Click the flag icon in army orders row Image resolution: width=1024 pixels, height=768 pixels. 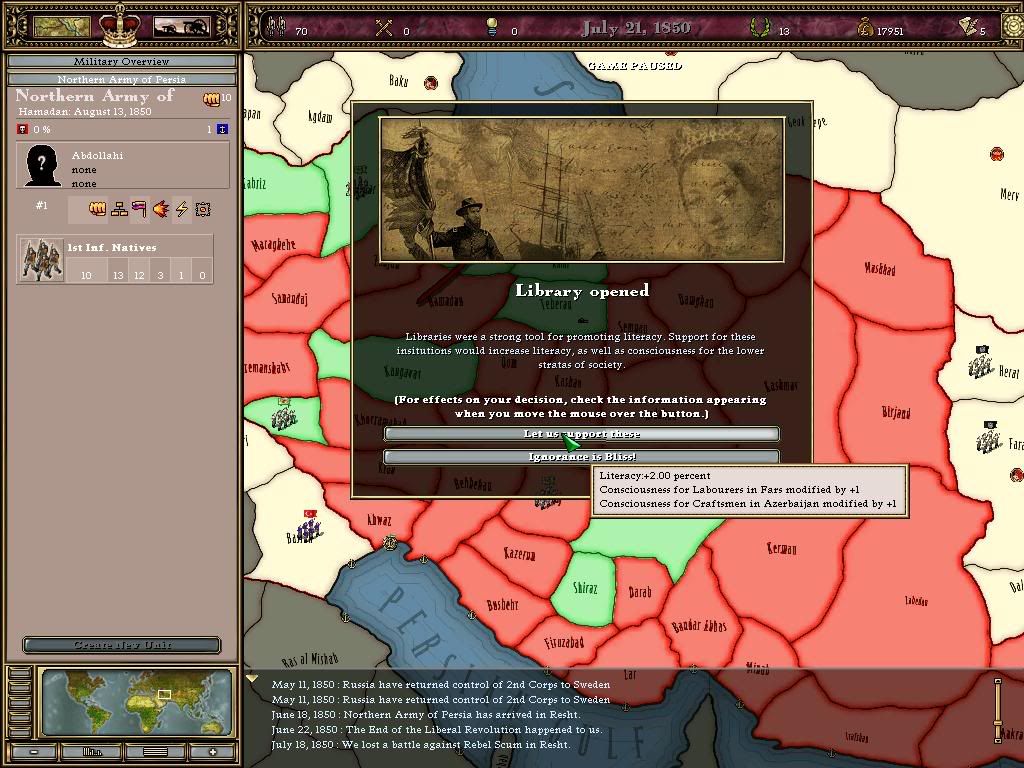click(x=139, y=209)
